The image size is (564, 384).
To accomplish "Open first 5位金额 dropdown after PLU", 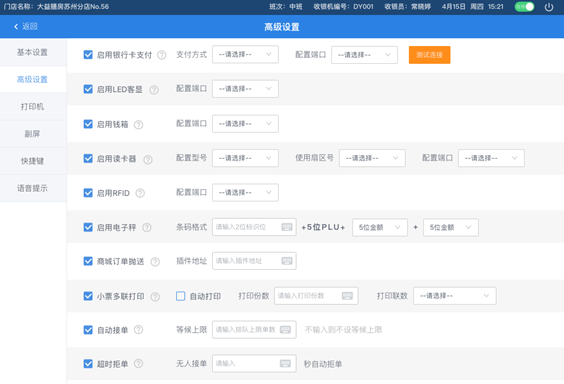I will coord(380,227).
